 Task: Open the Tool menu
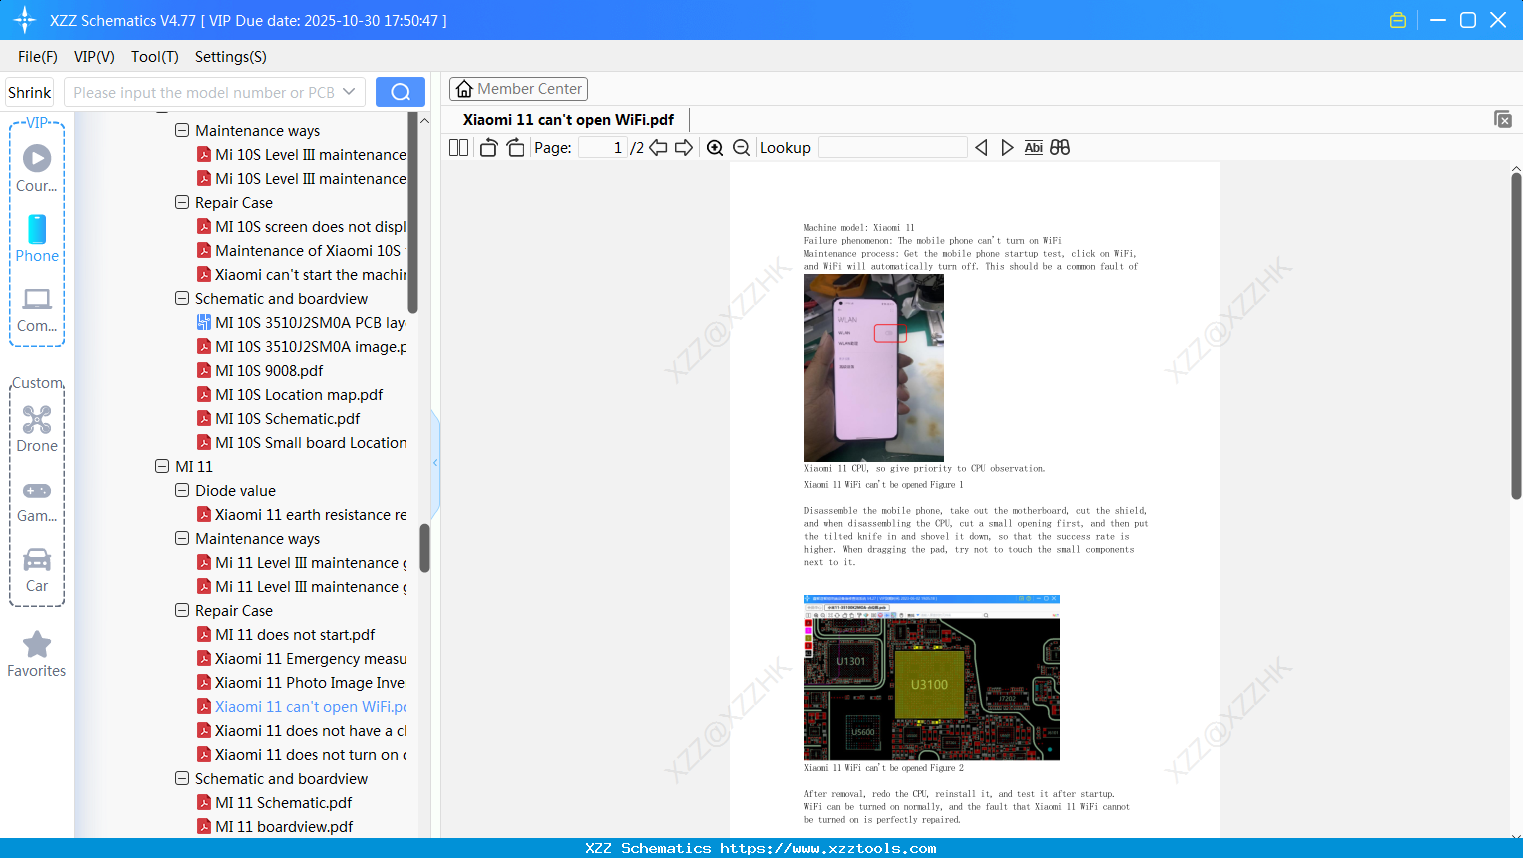155,57
